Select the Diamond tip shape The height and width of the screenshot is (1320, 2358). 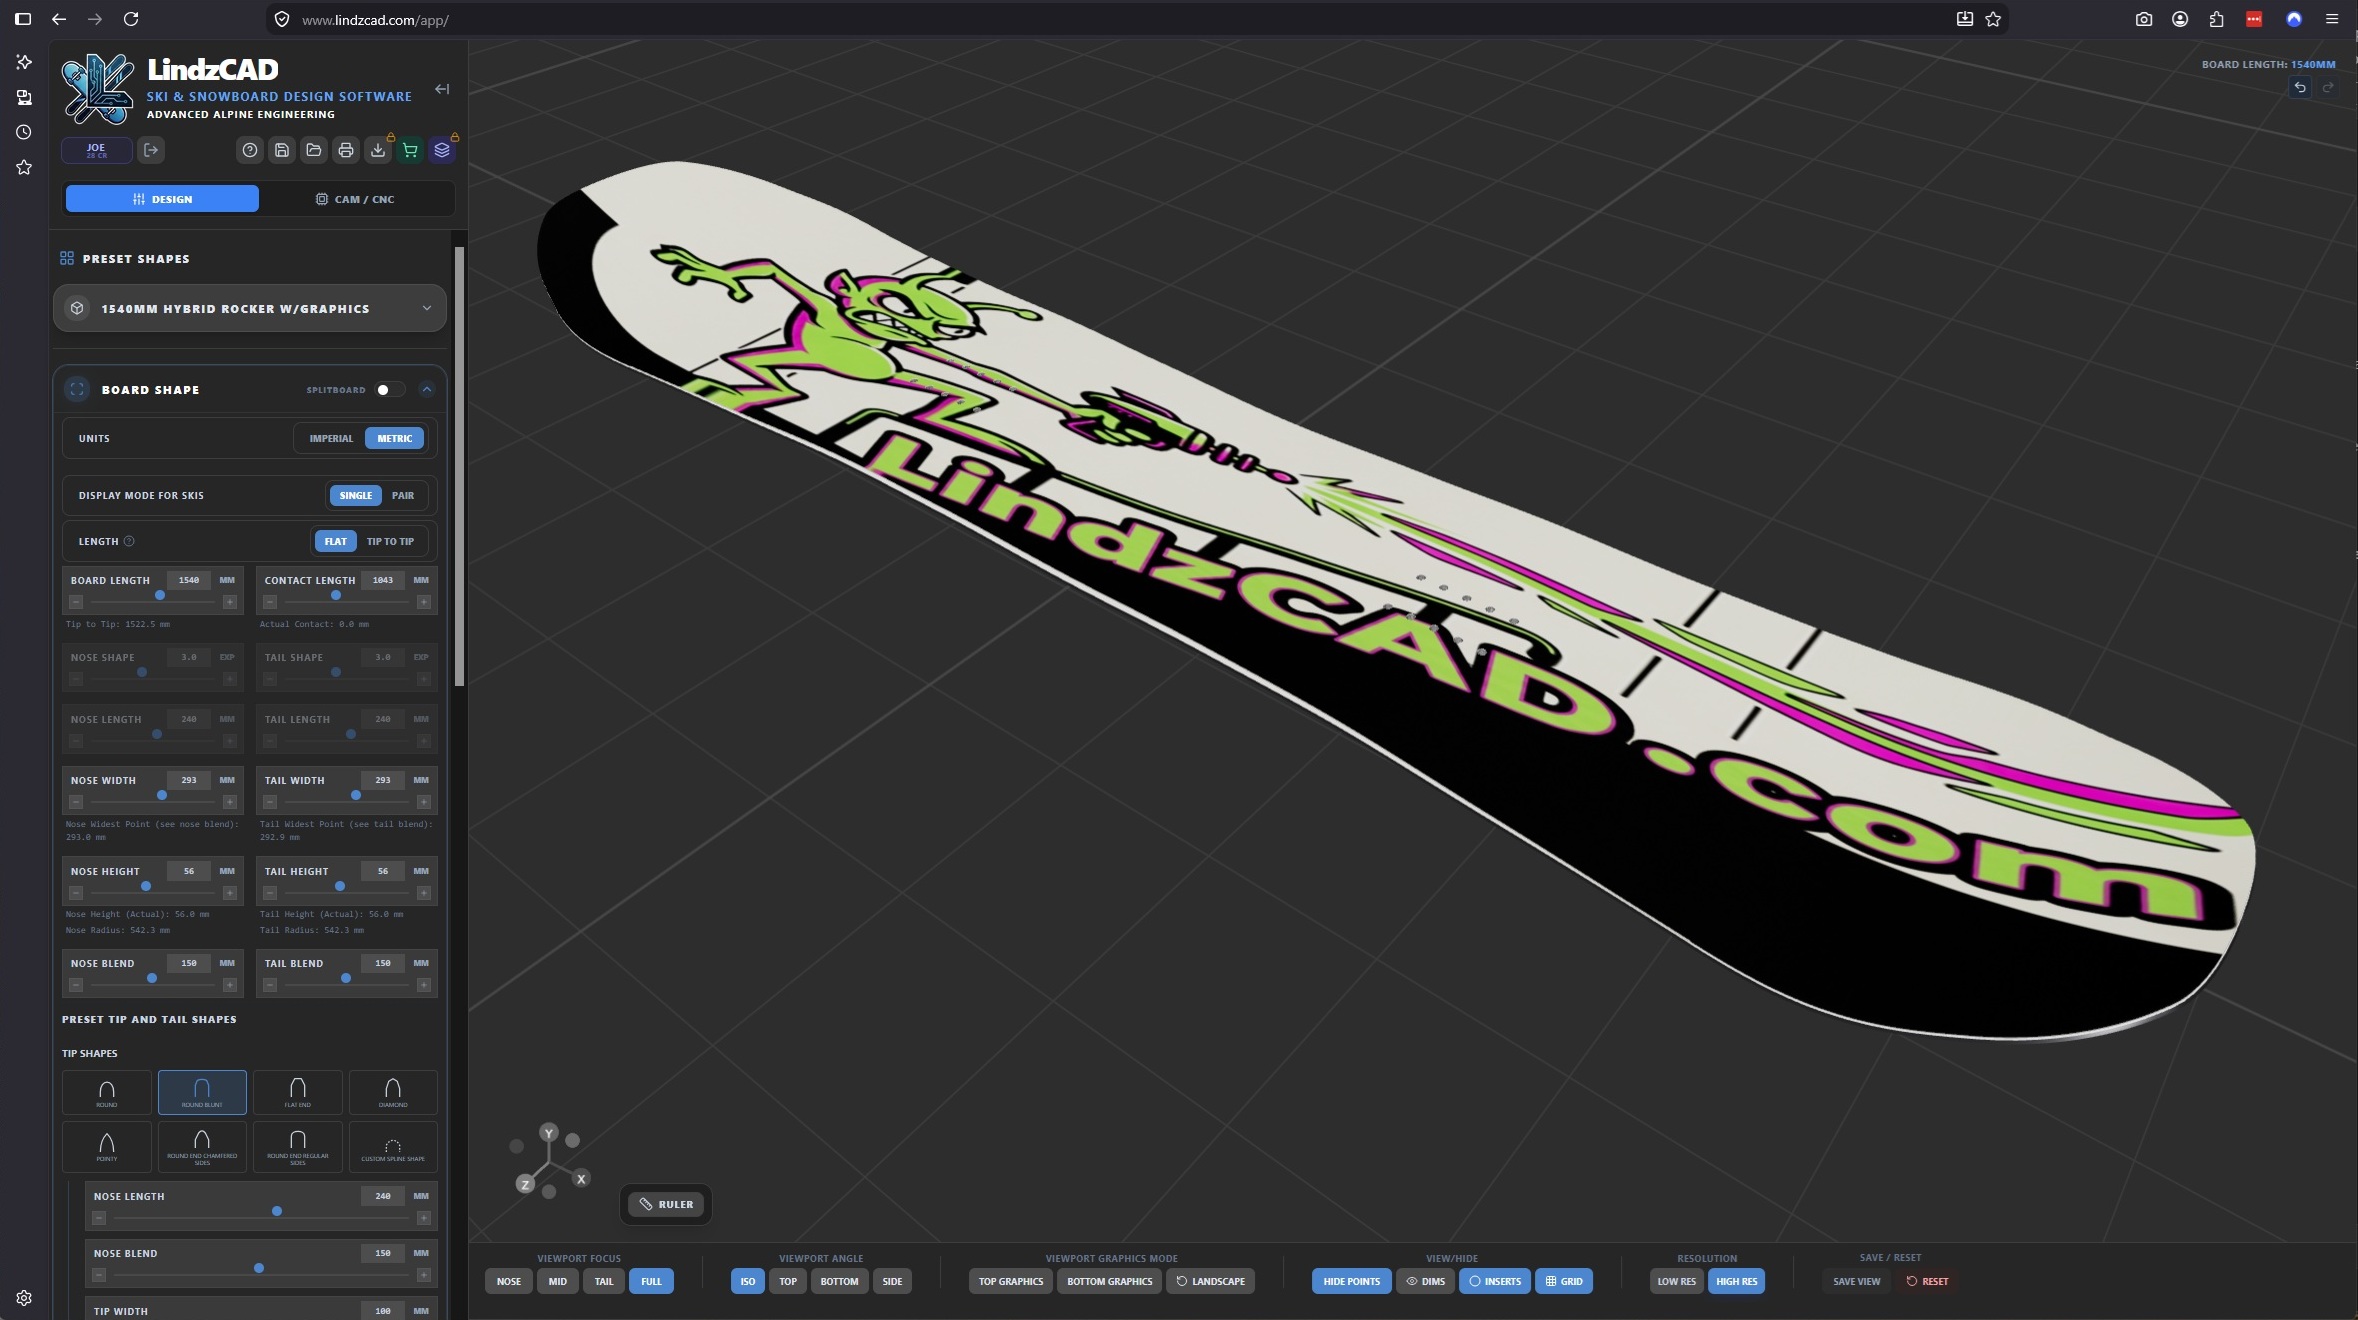(x=393, y=1092)
